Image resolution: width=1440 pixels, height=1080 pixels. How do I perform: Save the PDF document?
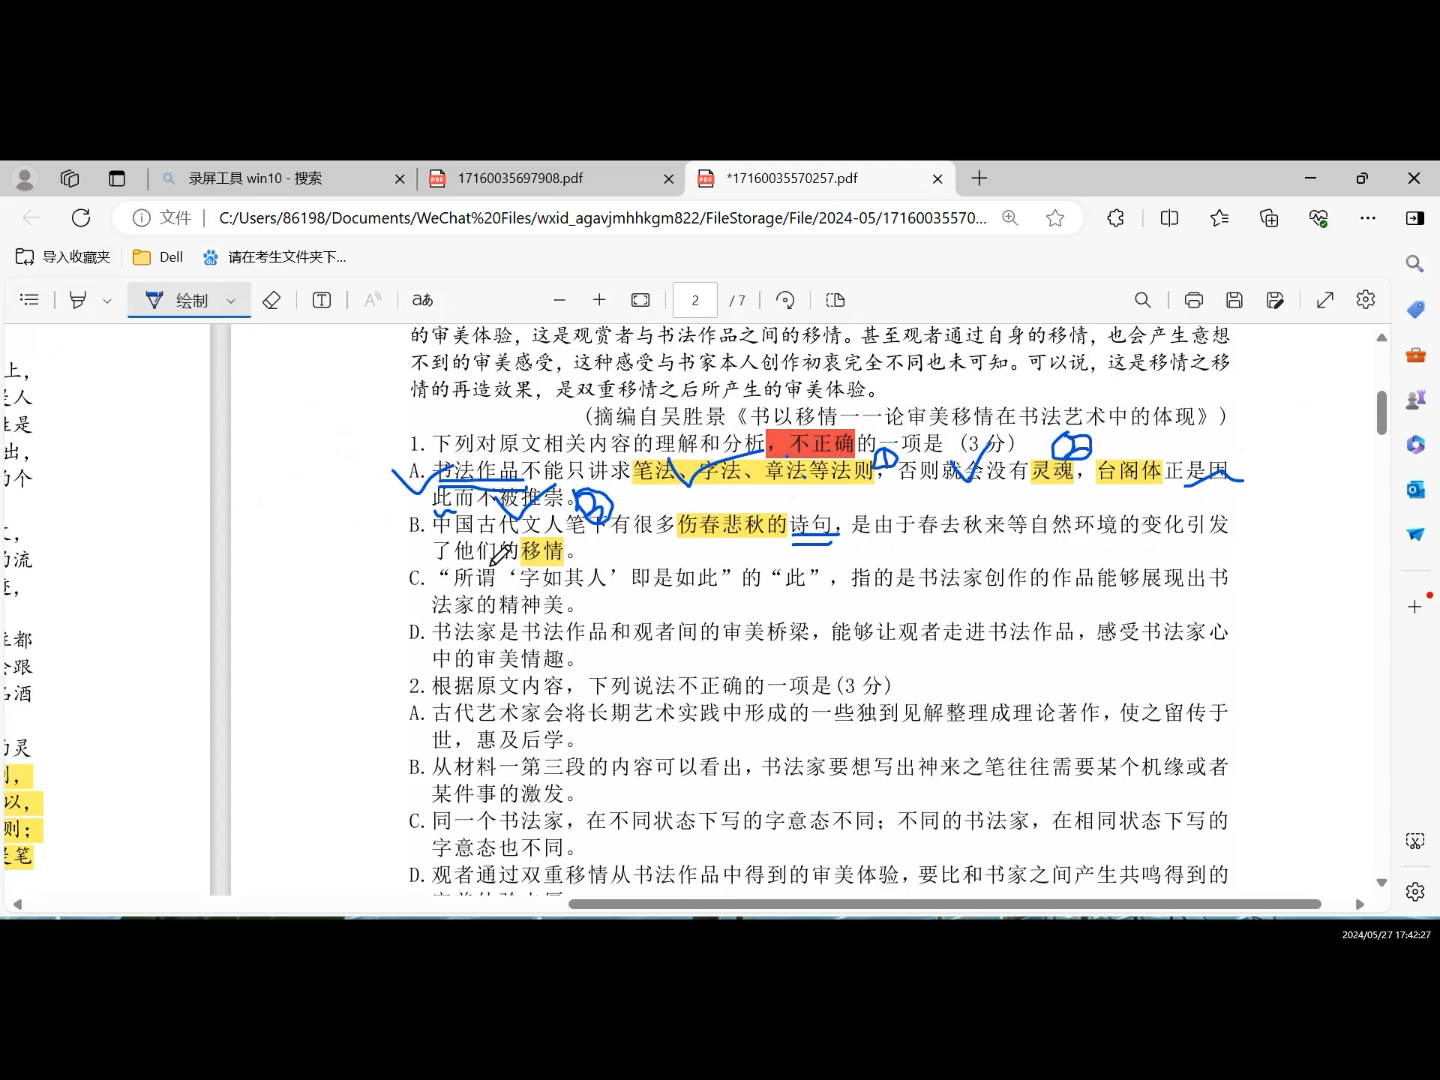click(1234, 300)
